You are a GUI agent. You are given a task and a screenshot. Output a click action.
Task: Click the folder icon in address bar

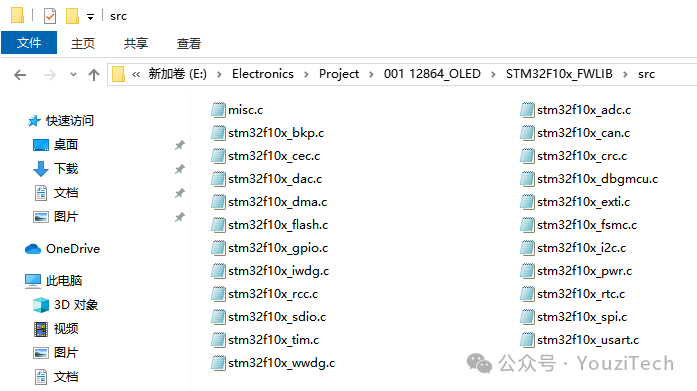118,74
